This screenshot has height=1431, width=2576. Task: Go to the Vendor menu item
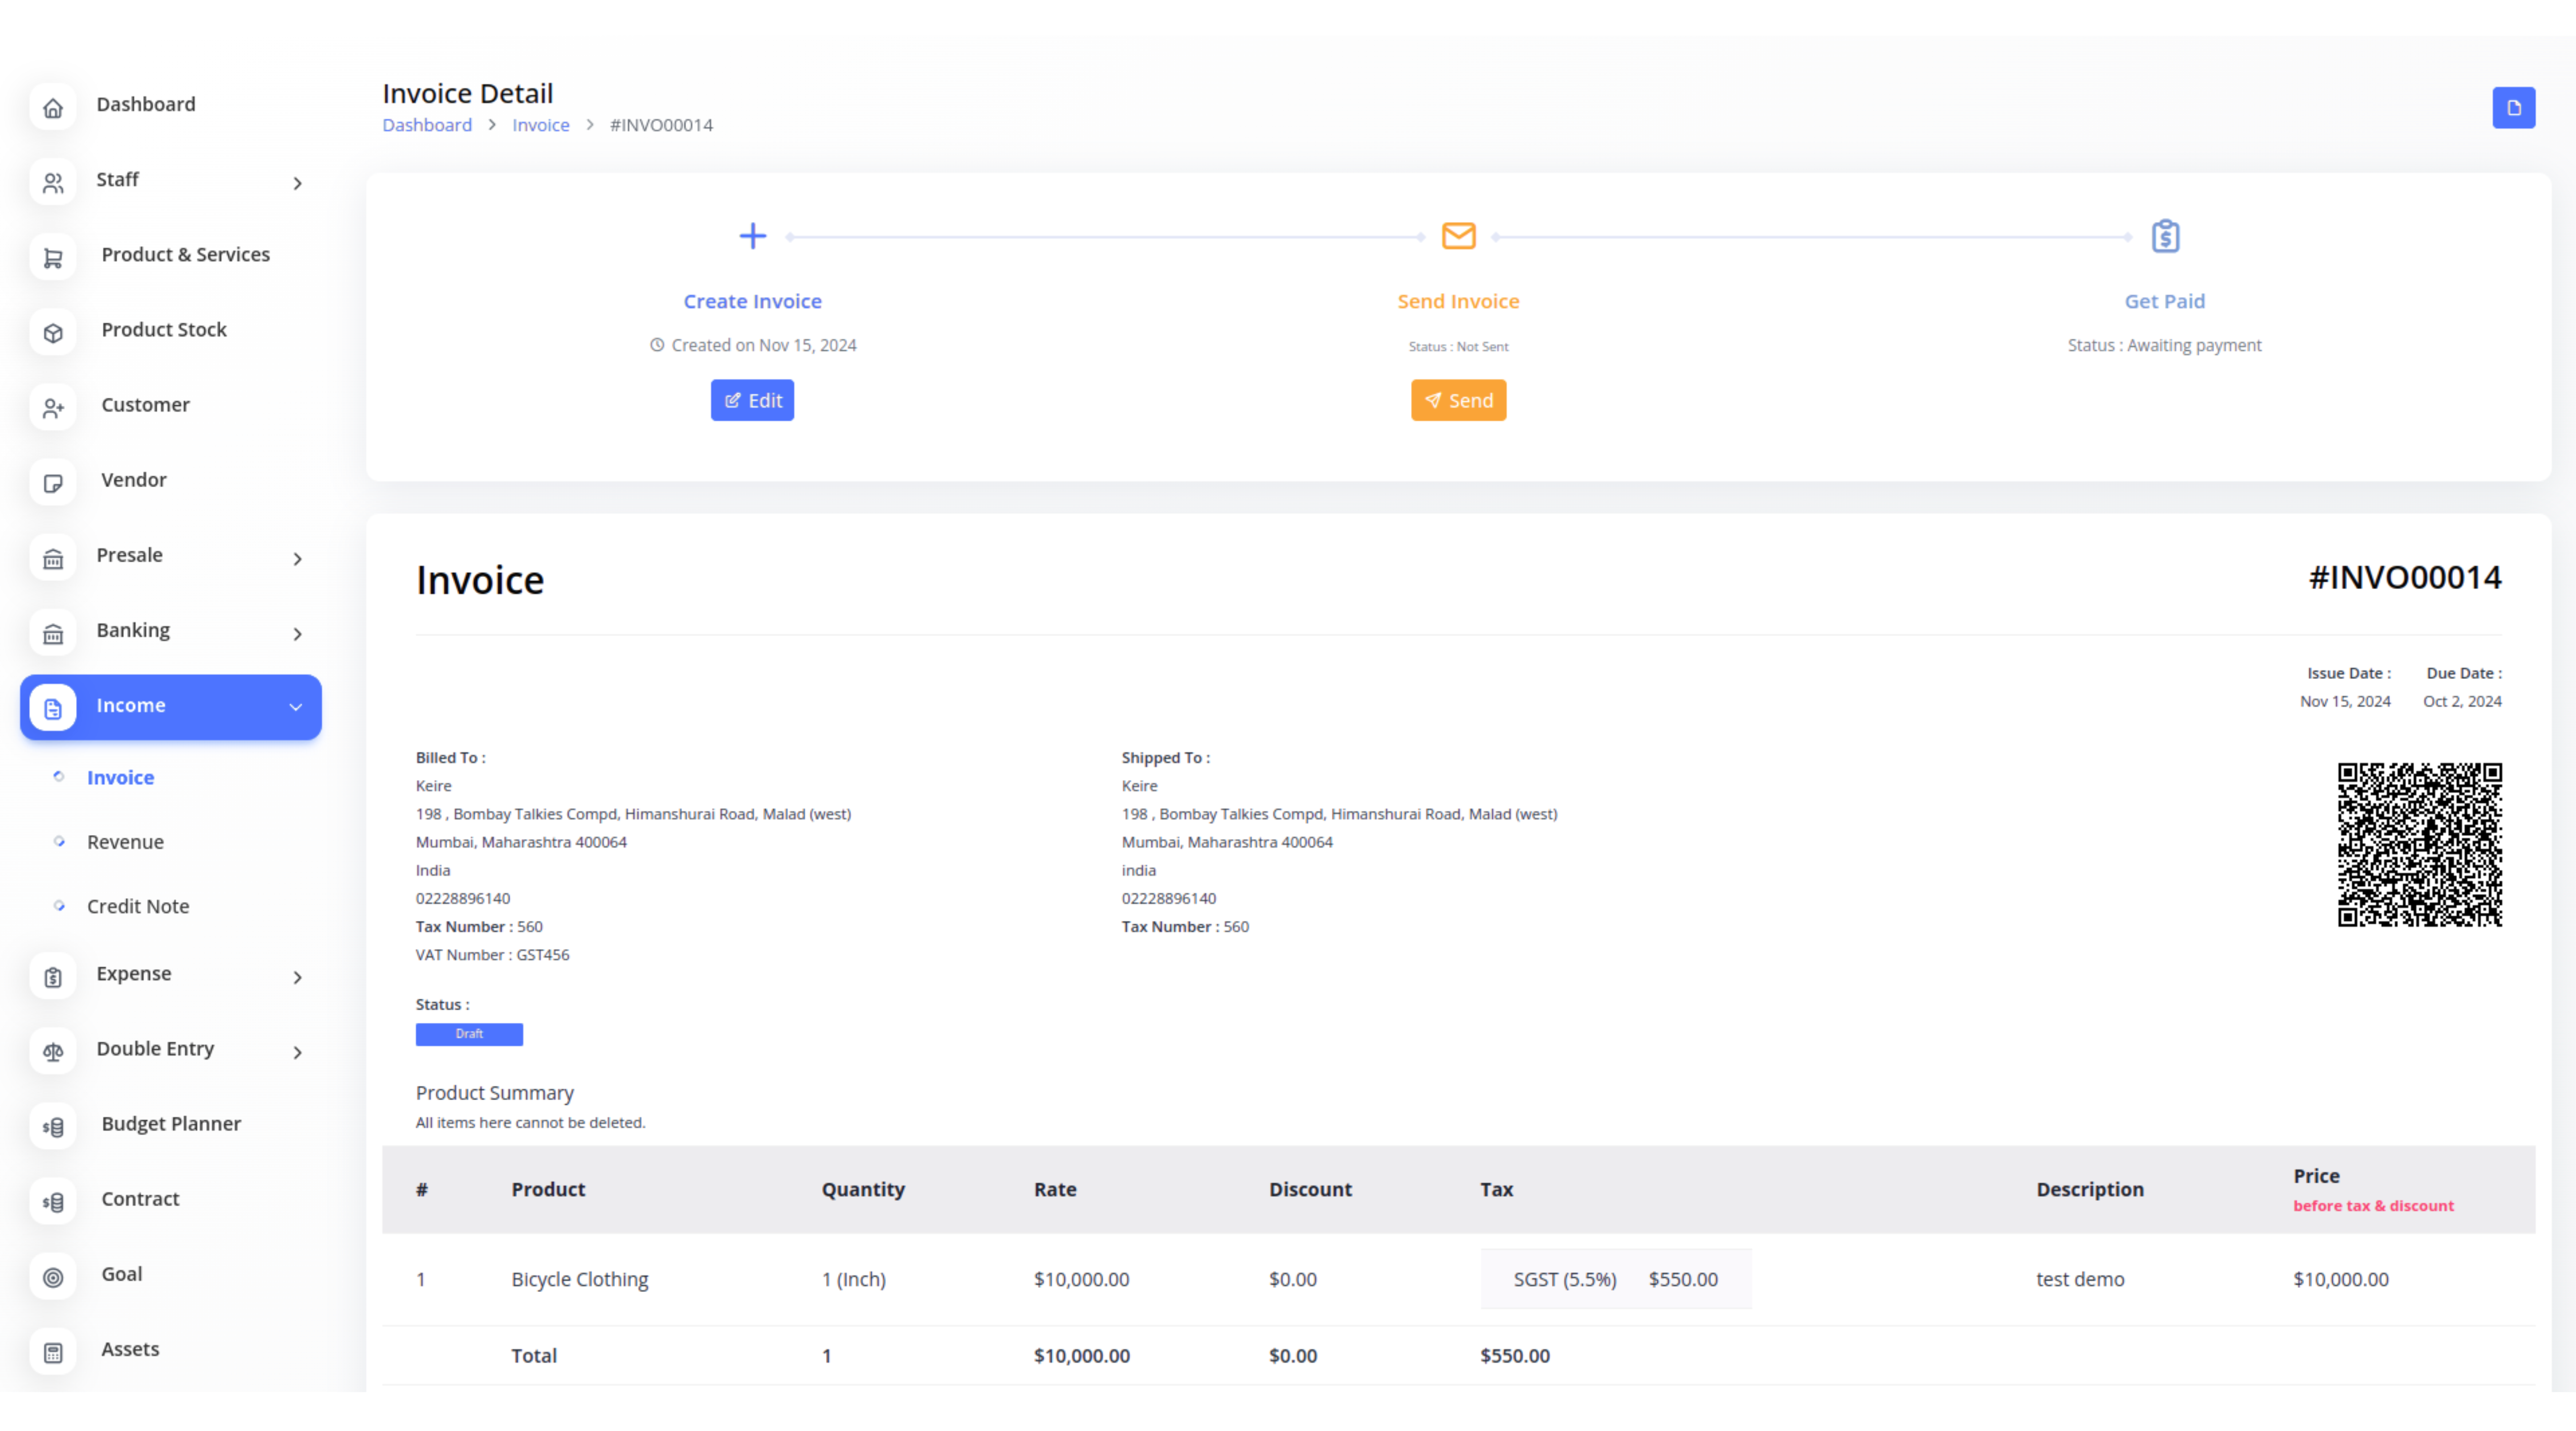pyautogui.click(x=134, y=479)
